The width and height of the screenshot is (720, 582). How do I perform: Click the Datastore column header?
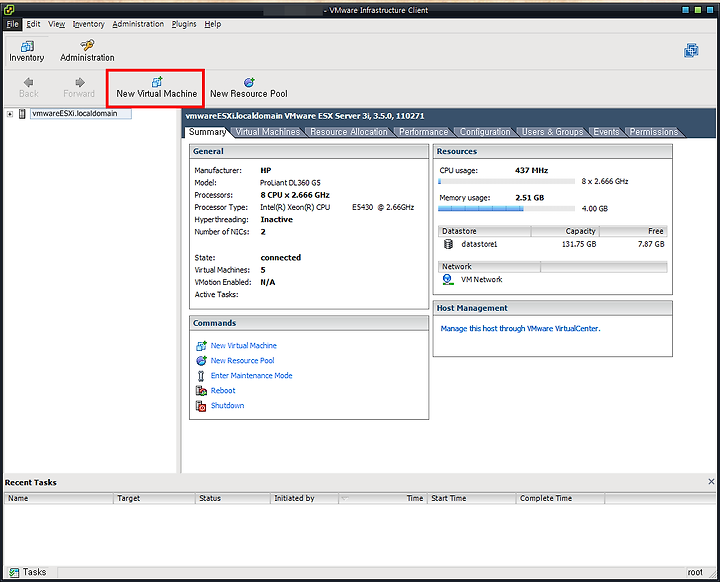point(484,231)
